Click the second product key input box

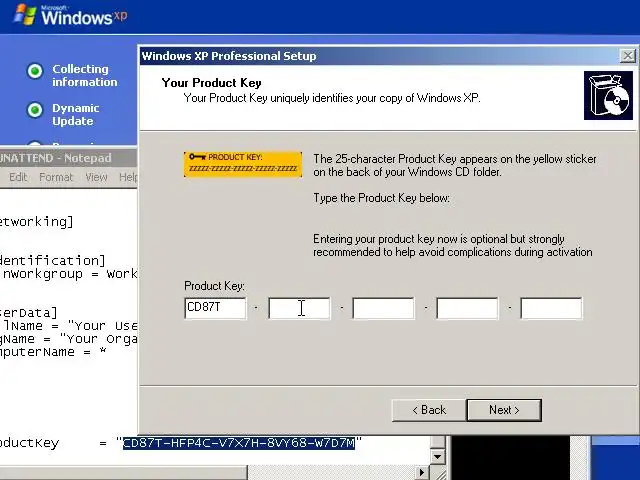click(299, 308)
